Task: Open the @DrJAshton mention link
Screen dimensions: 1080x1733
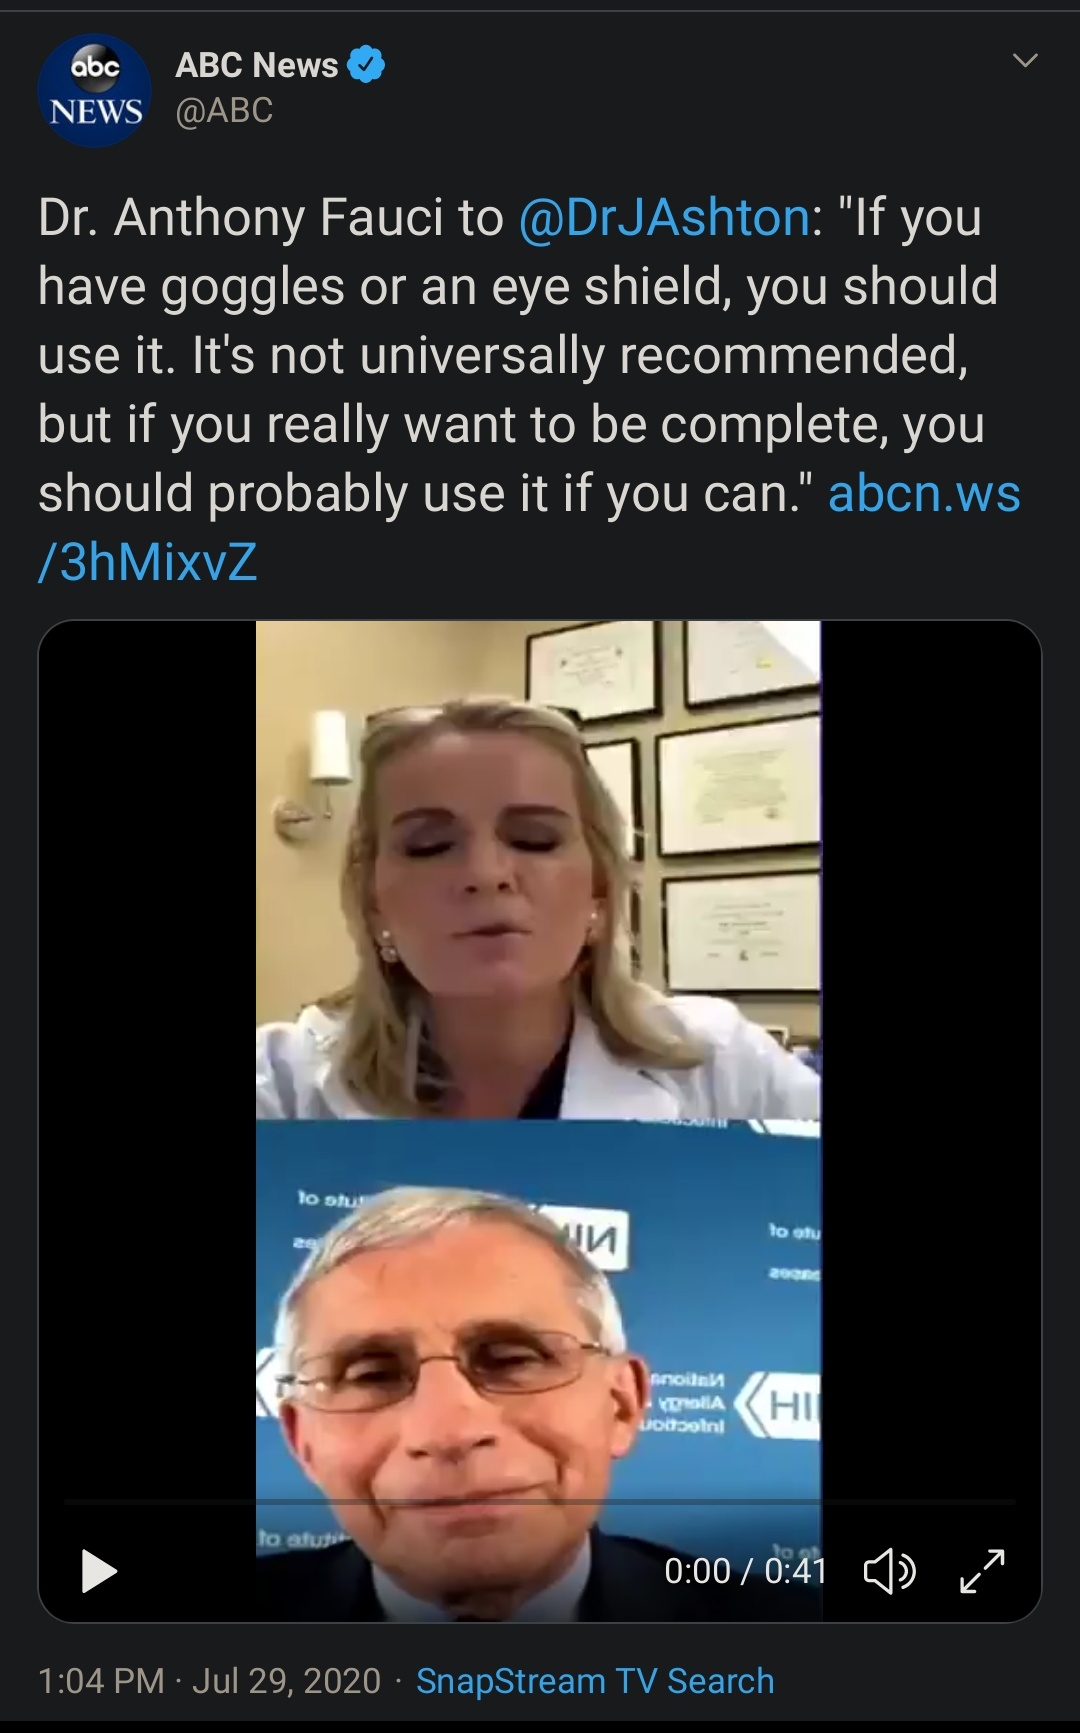Action: tap(665, 217)
